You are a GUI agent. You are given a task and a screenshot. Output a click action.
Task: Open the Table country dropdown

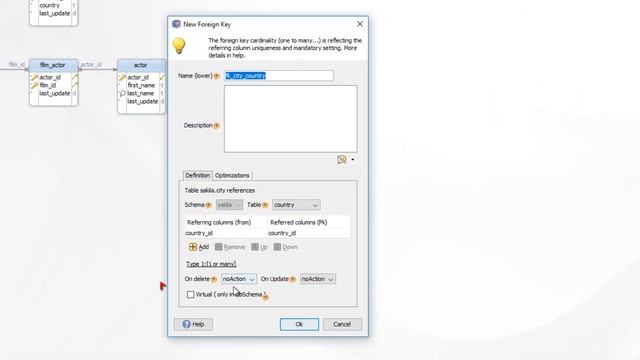[x=296, y=205]
